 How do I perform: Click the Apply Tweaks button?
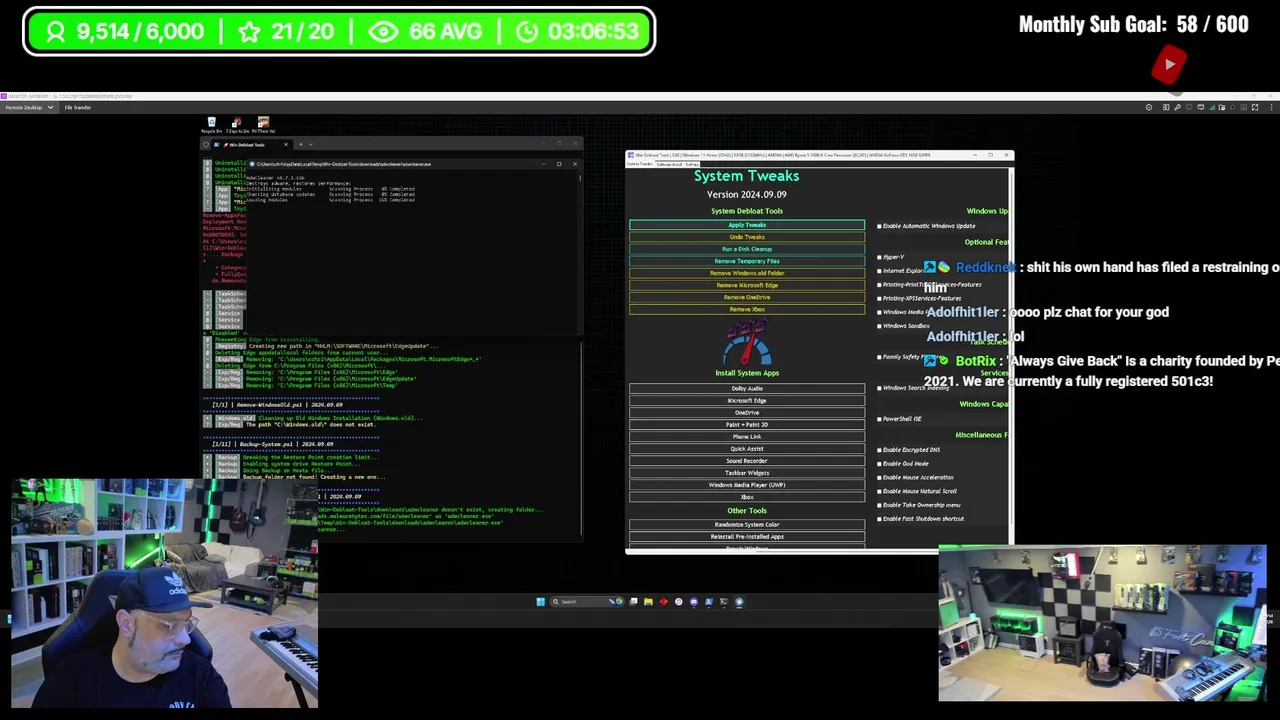747,225
